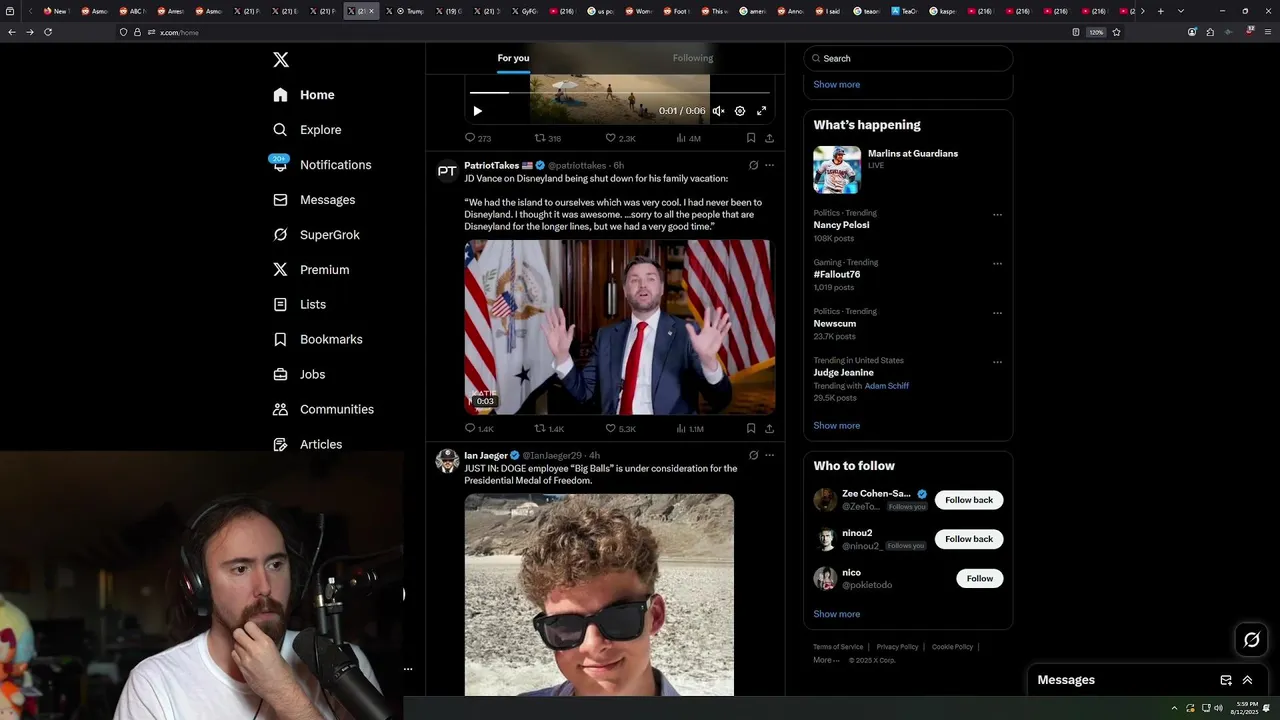Open the top video's settings gear
The width and height of the screenshot is (1280, 720).
click(x=740, y=111)
